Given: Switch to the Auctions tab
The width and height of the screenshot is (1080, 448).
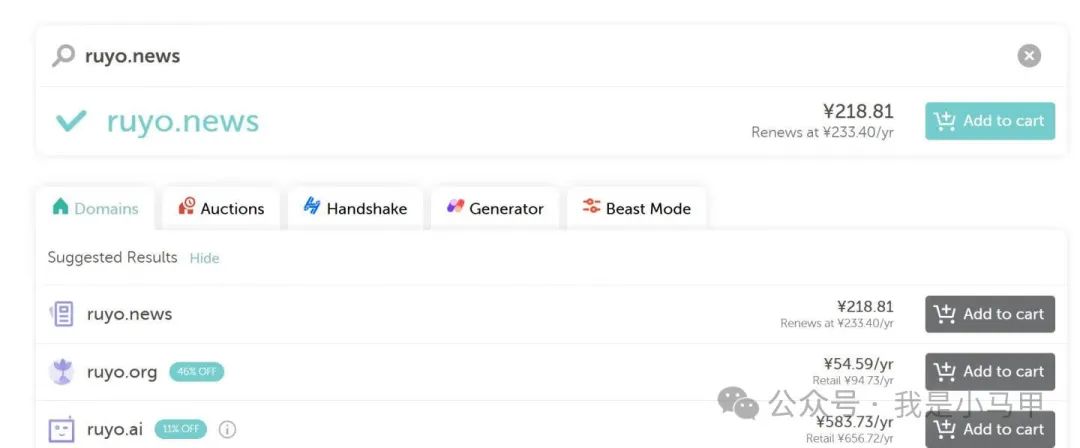Looking at the screenshot, I should pyautogui.click(x=221, y=208).
